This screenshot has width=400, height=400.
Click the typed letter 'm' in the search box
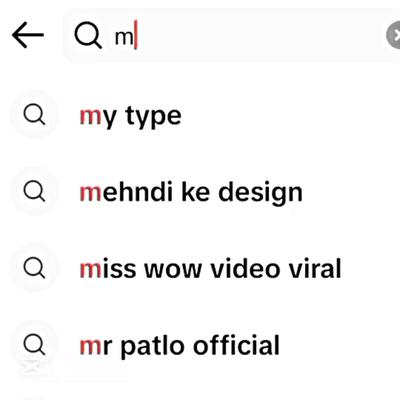(124, 38)
